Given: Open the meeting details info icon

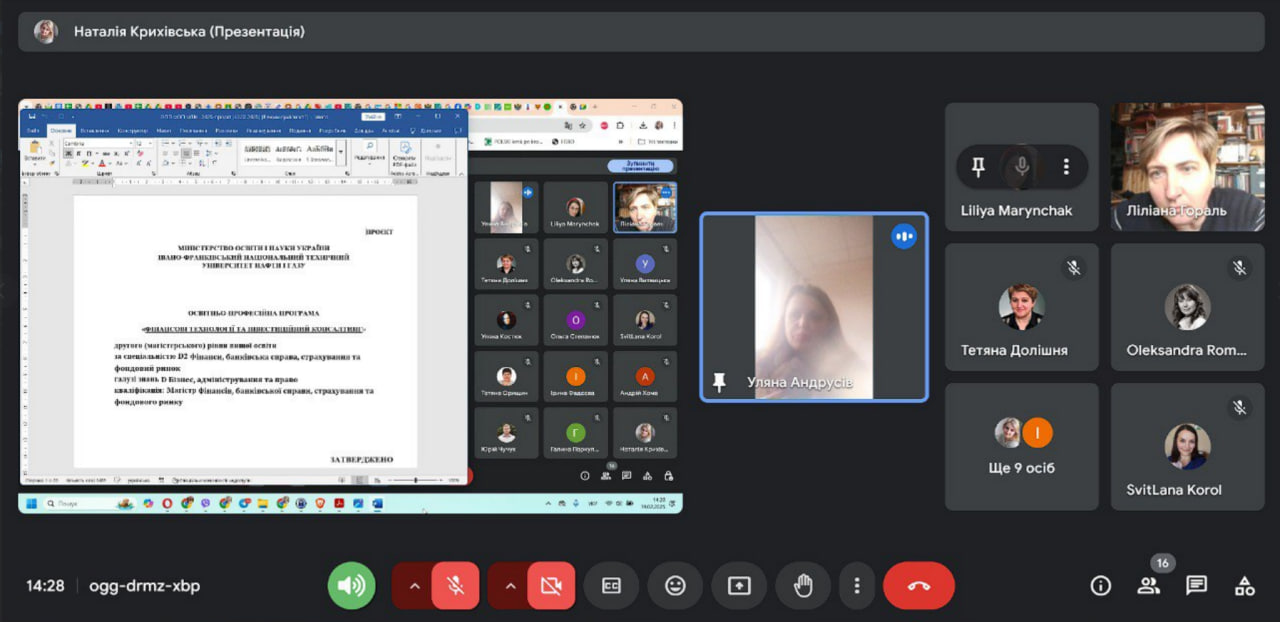Looking at the screenshot, I should [1101, 586].
